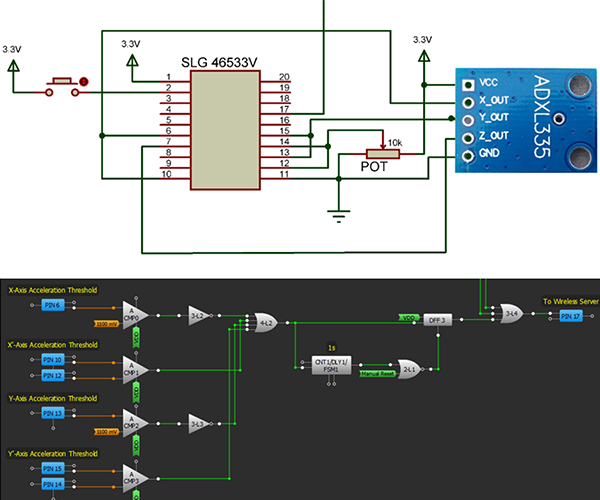600x500 pixels.
Task: Select the 2-L1 logic gate
Action: [409, 369]
